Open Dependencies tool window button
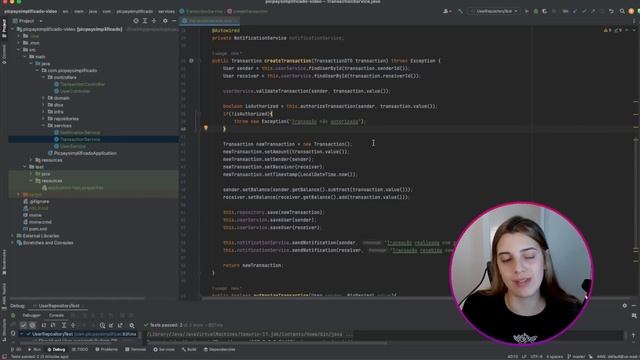The height and width of the screenshot is (360, 640). 220,350
